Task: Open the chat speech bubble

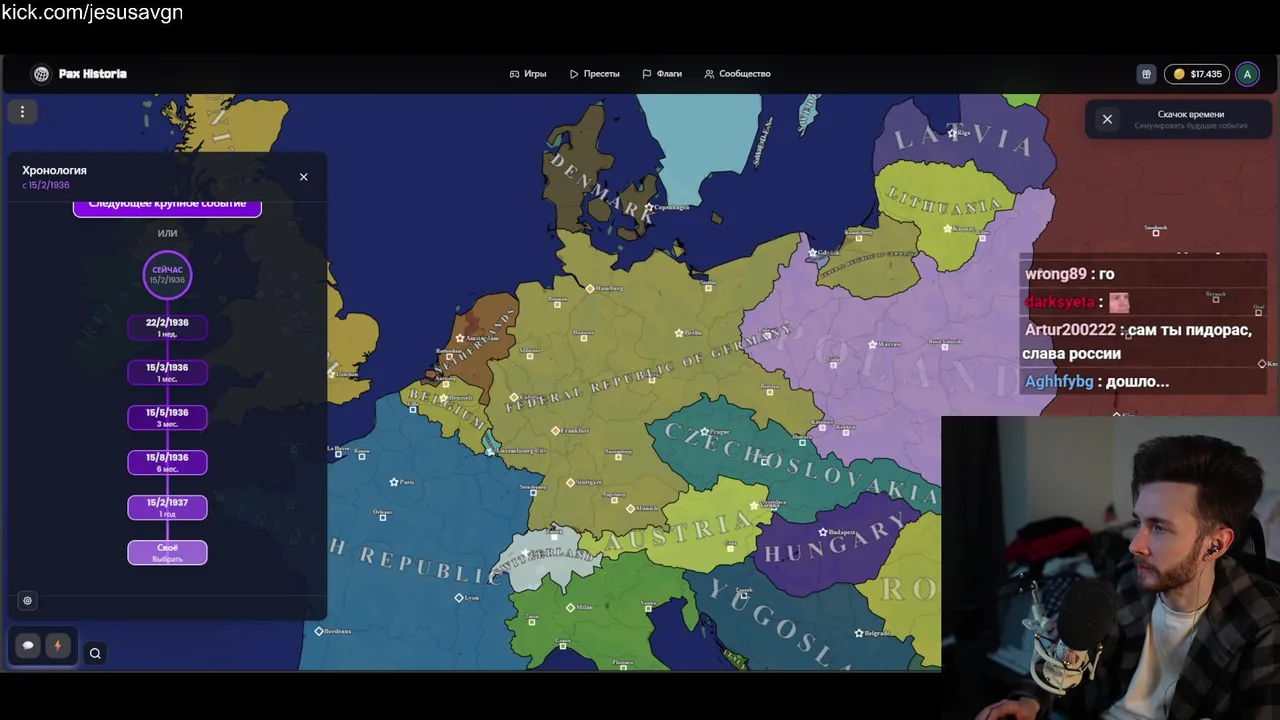Action: click(x=28, y=646)
